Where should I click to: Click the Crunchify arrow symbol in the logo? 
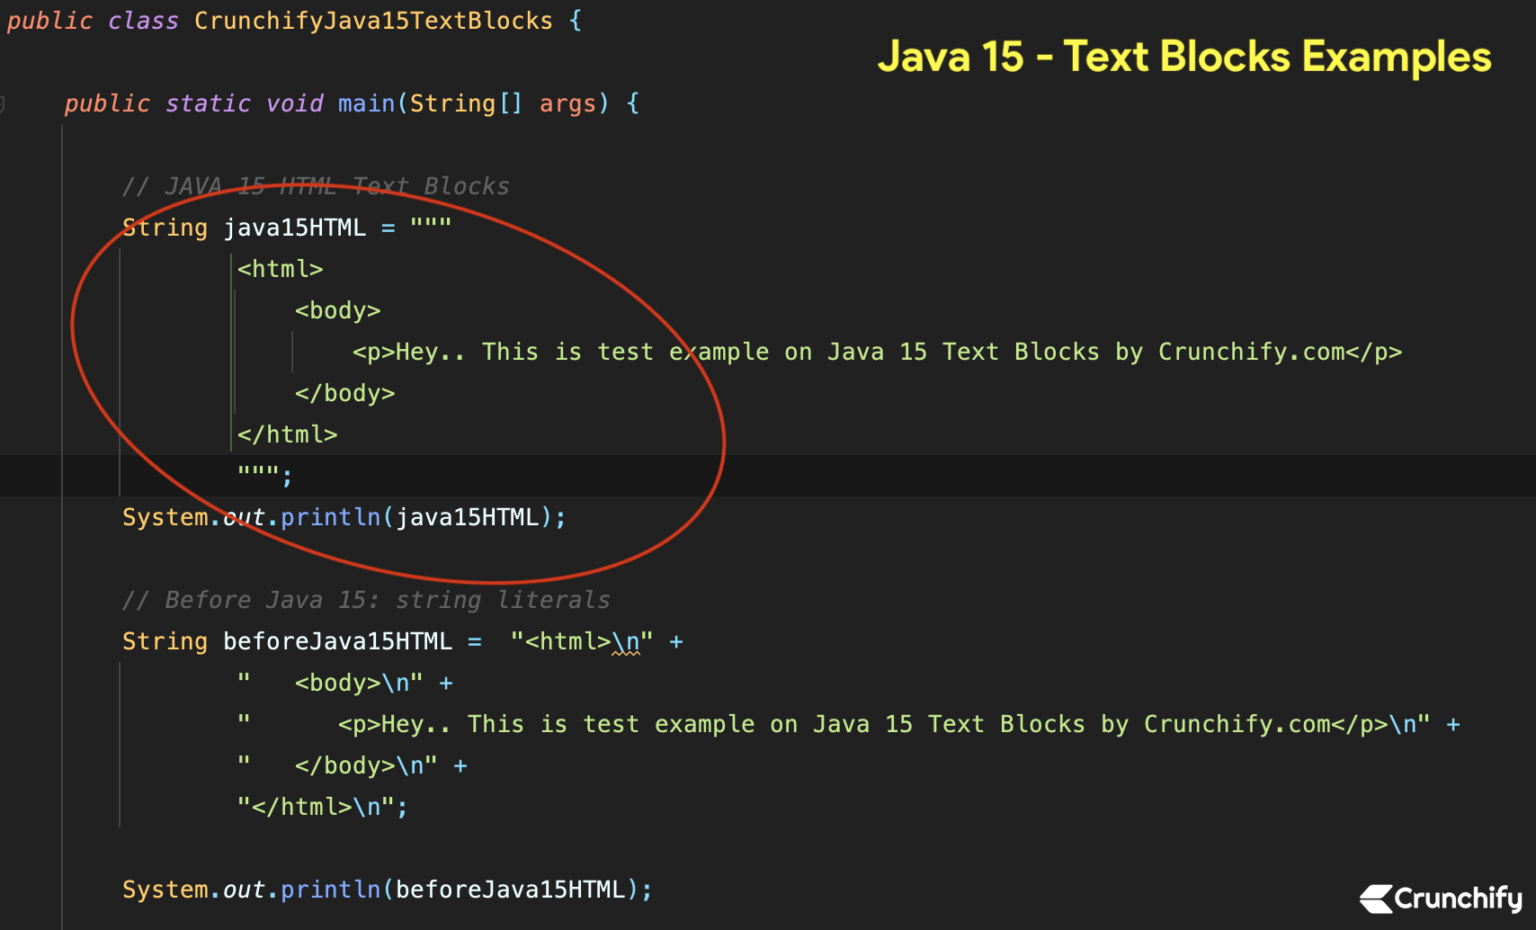[x=1376, y=897]
